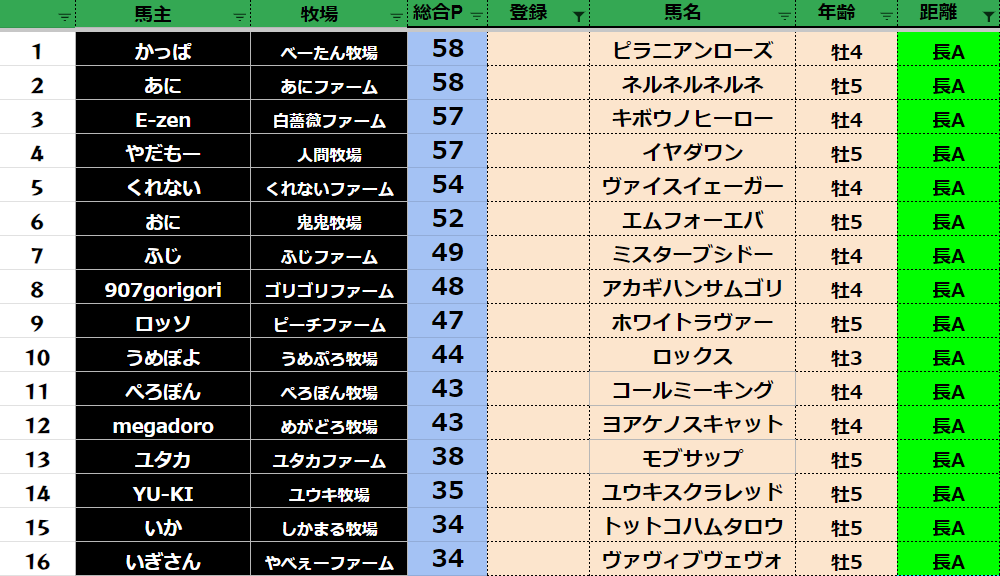Viewport: 1000px width, 576px height.
Task: Select rank number 16 cell
Action: [38, 561]
